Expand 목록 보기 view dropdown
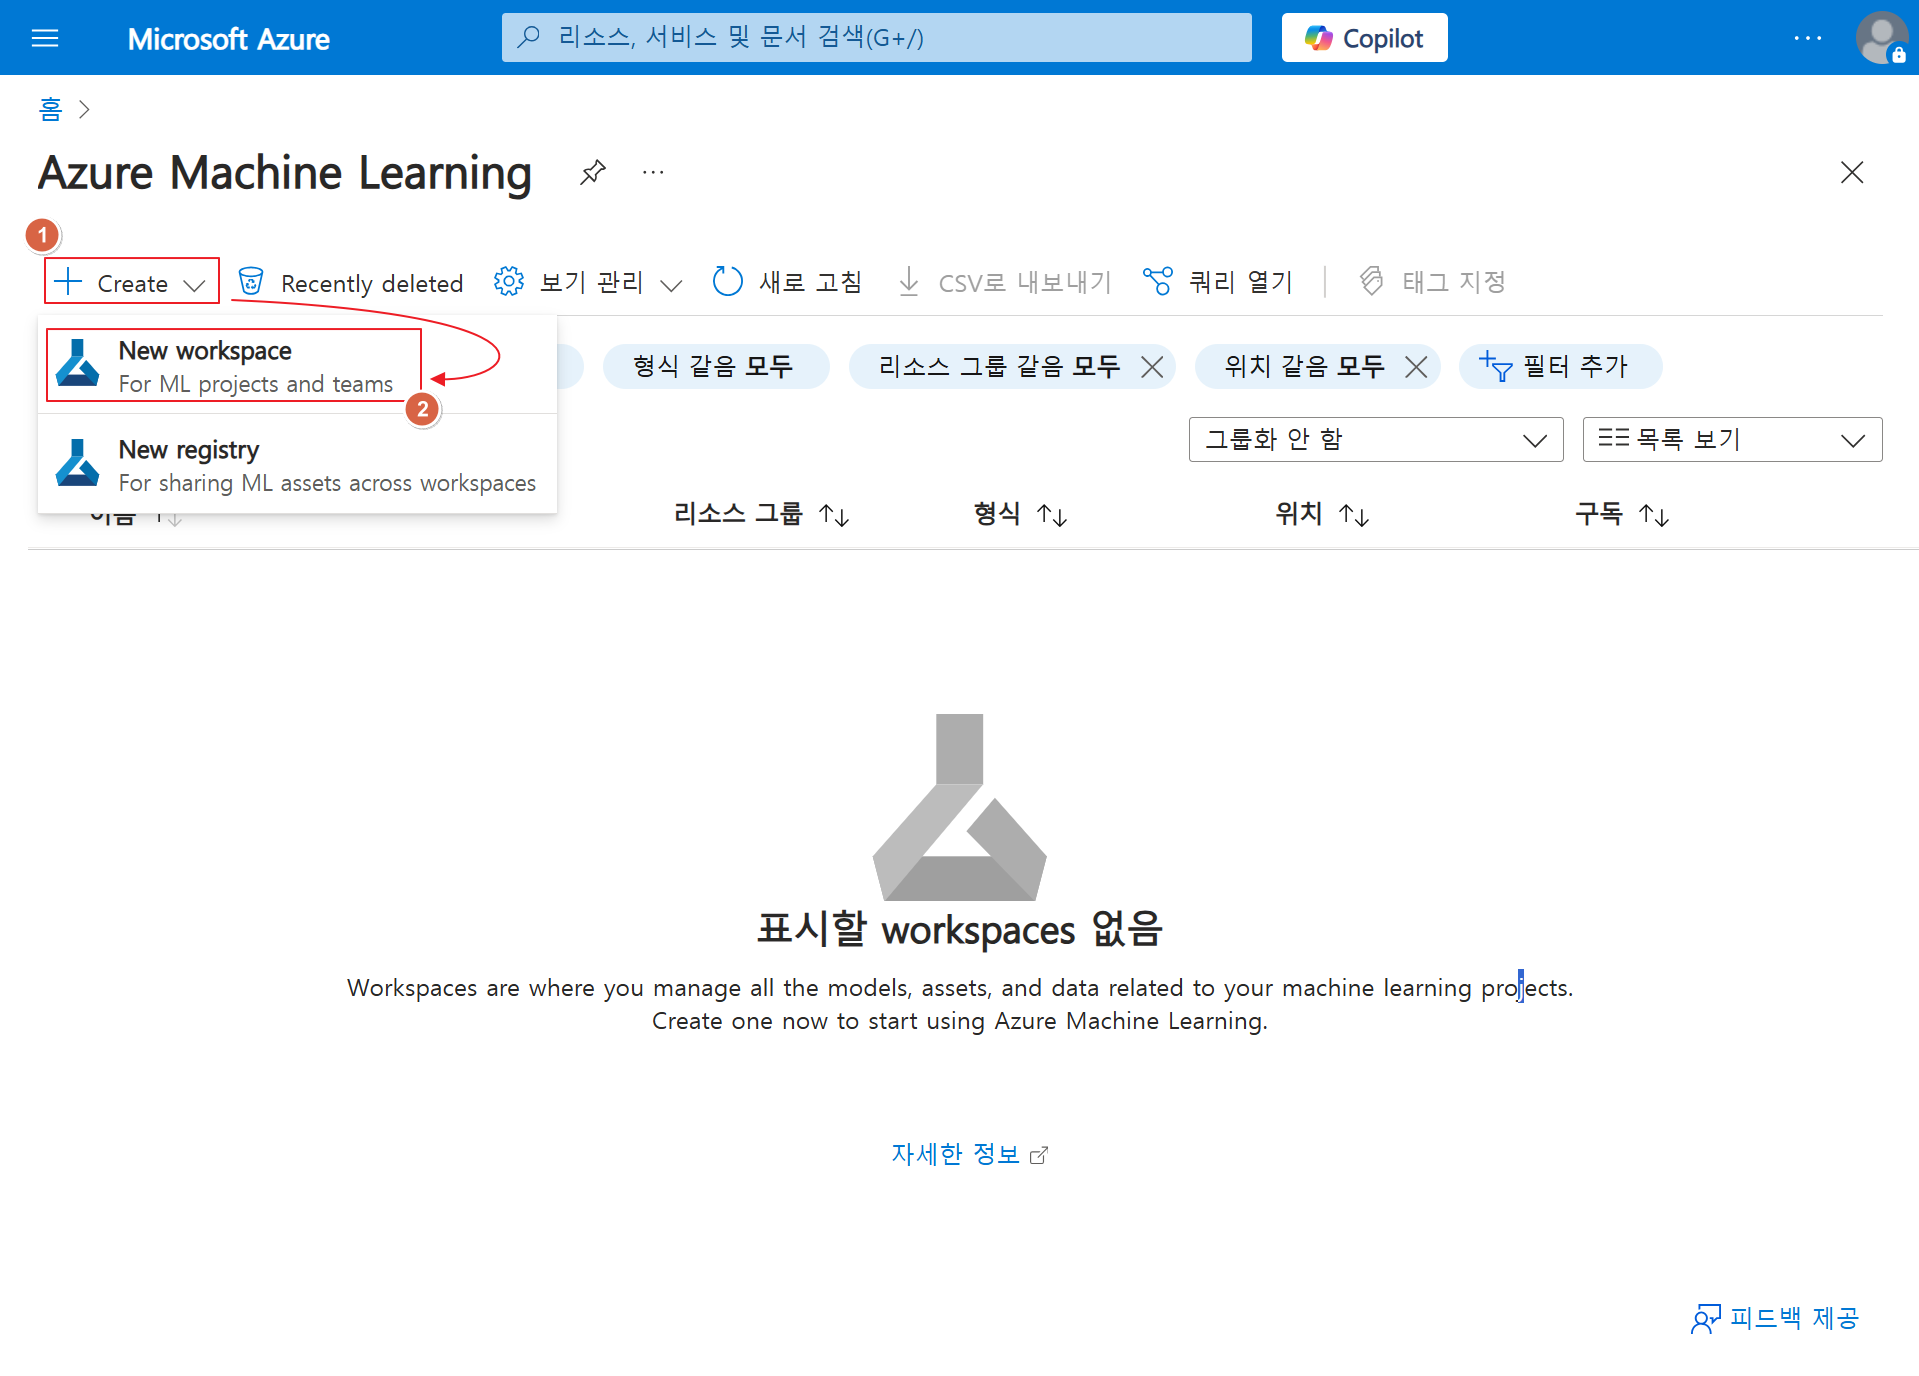 (1732, 439)
